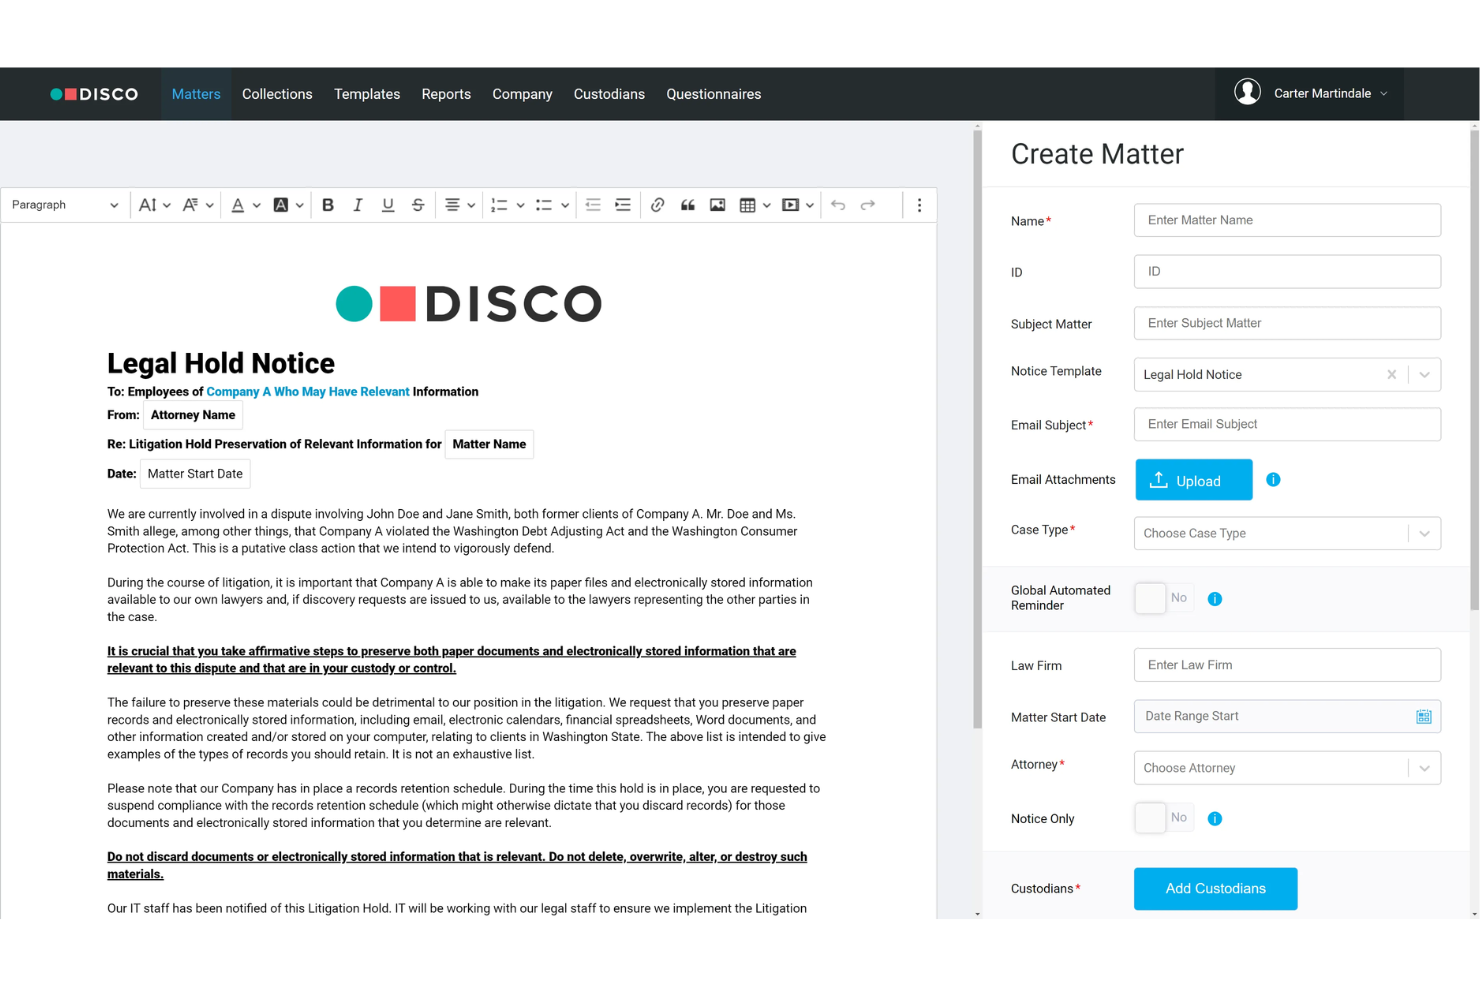
Task: Insert a hyperlink
Action: pyautogui.click(x=658, y=205)
